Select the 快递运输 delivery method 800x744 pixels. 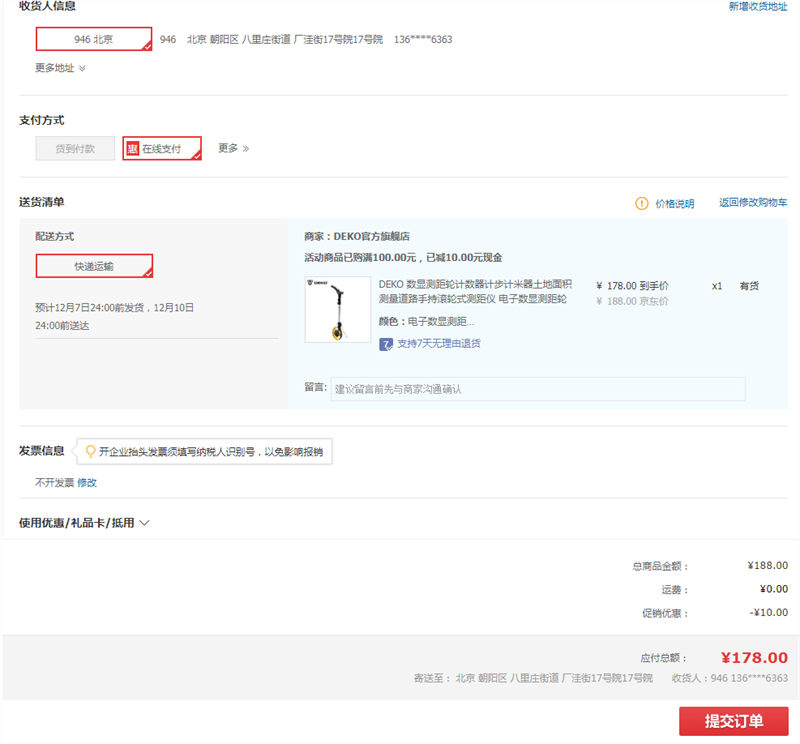pyautogui.click(x=94, y=265)
